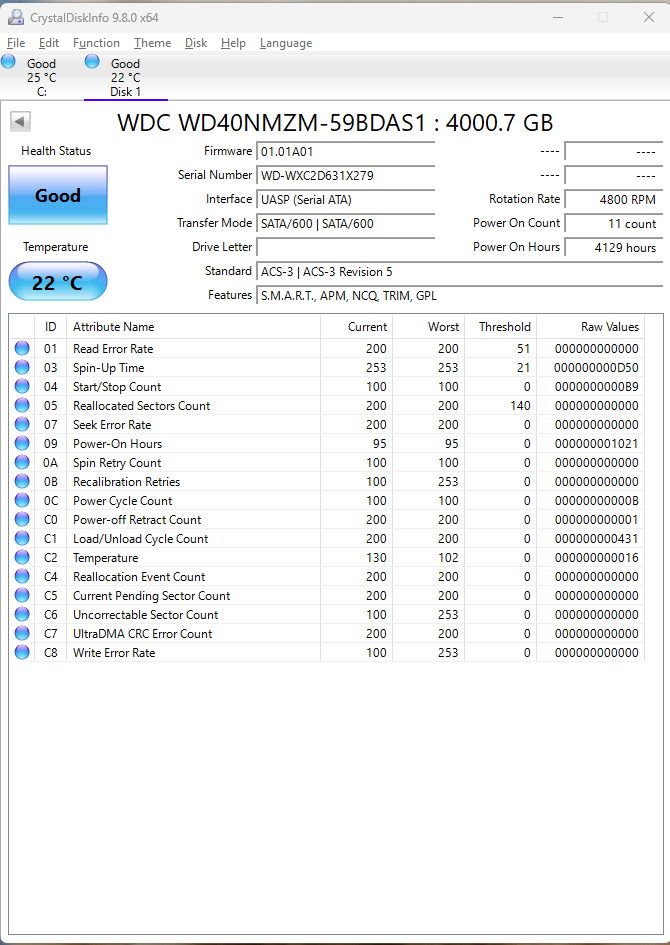Click status orb of Write Error Rate row
This screenshot has width=670, height=945.
(x=22, y=652)
